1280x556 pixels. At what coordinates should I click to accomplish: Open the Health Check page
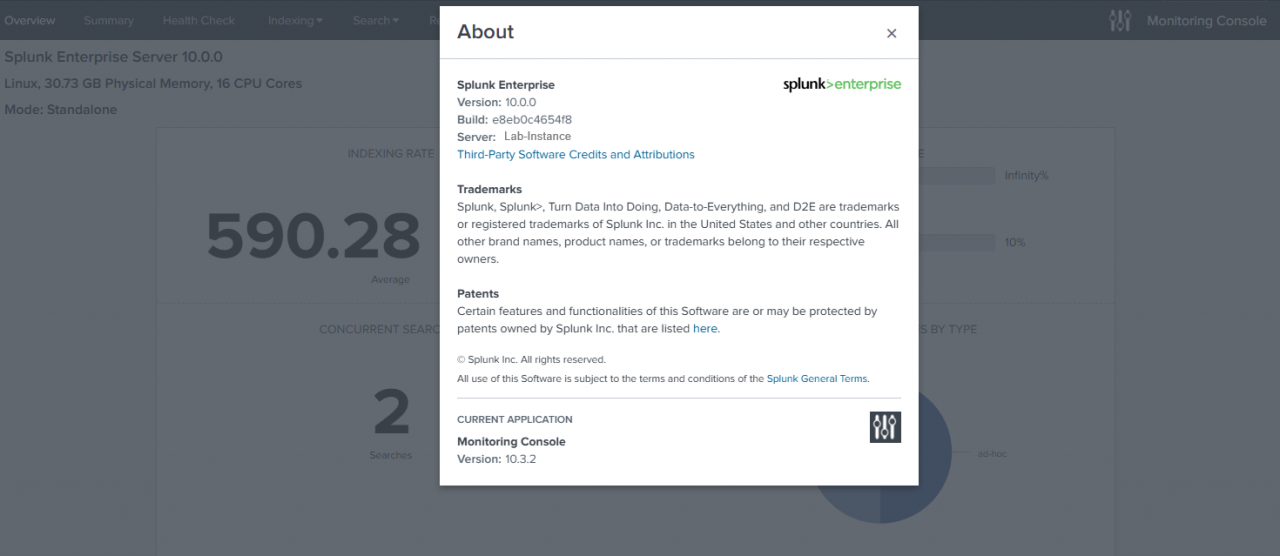pyautogui.click(x=201, y=20)
